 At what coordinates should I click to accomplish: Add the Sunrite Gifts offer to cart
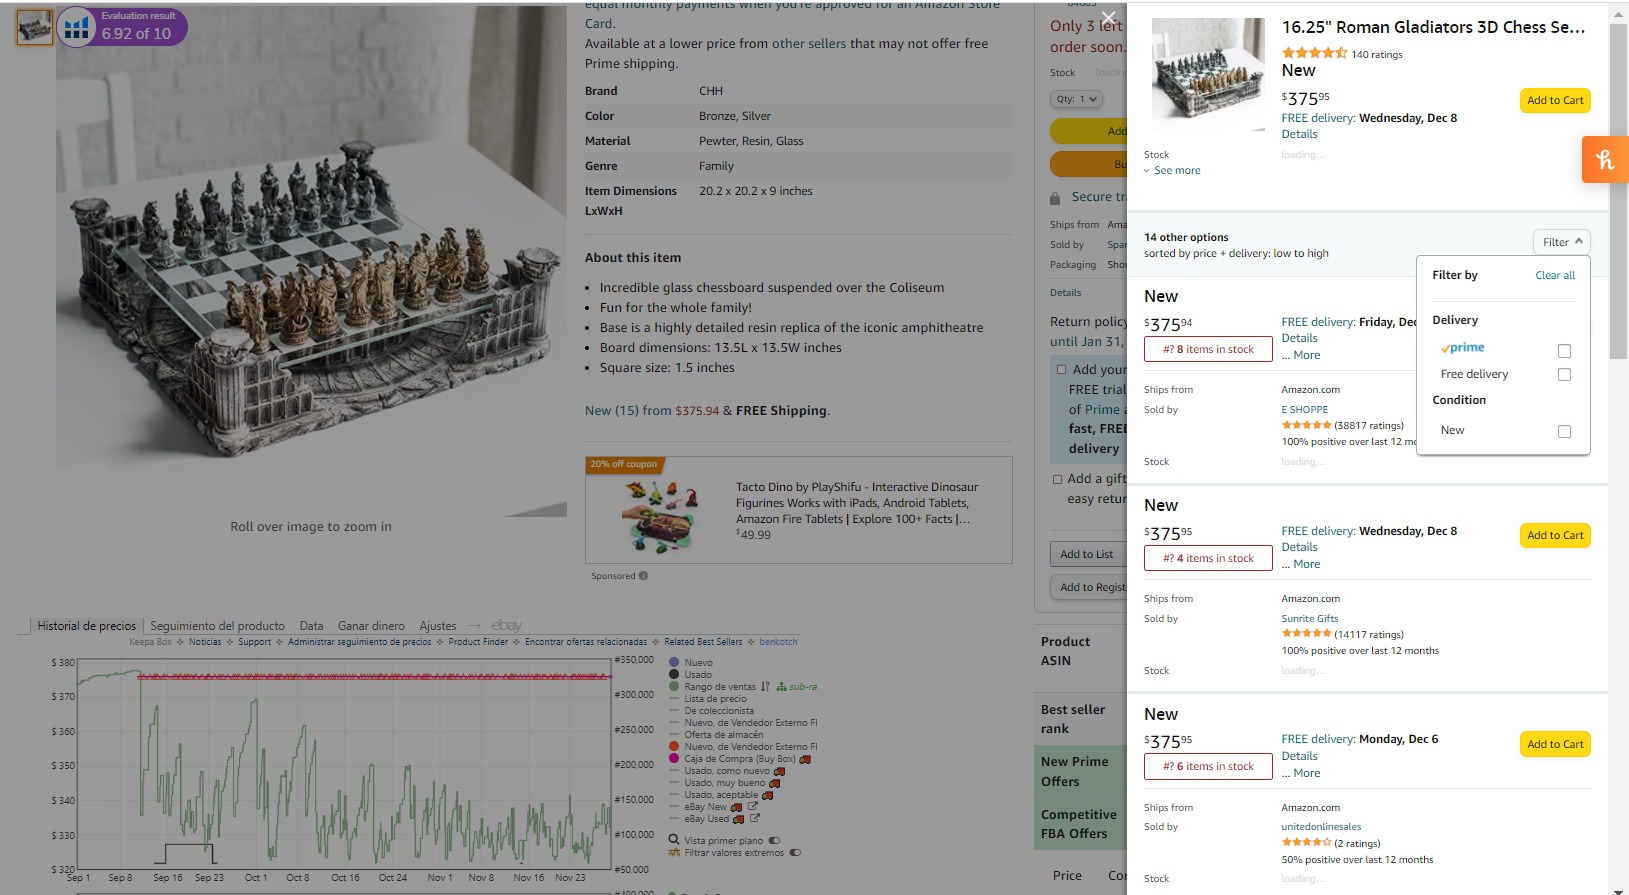[x=1555, y=535]
